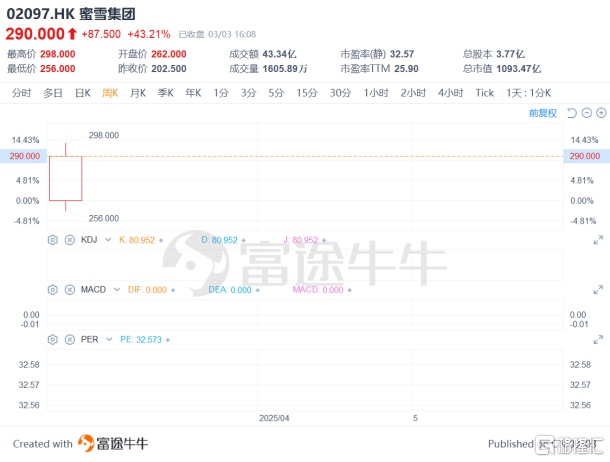Toggle MACD DIF line dot
The width and height of the screenshot is (610, 462).
(174, 289)
